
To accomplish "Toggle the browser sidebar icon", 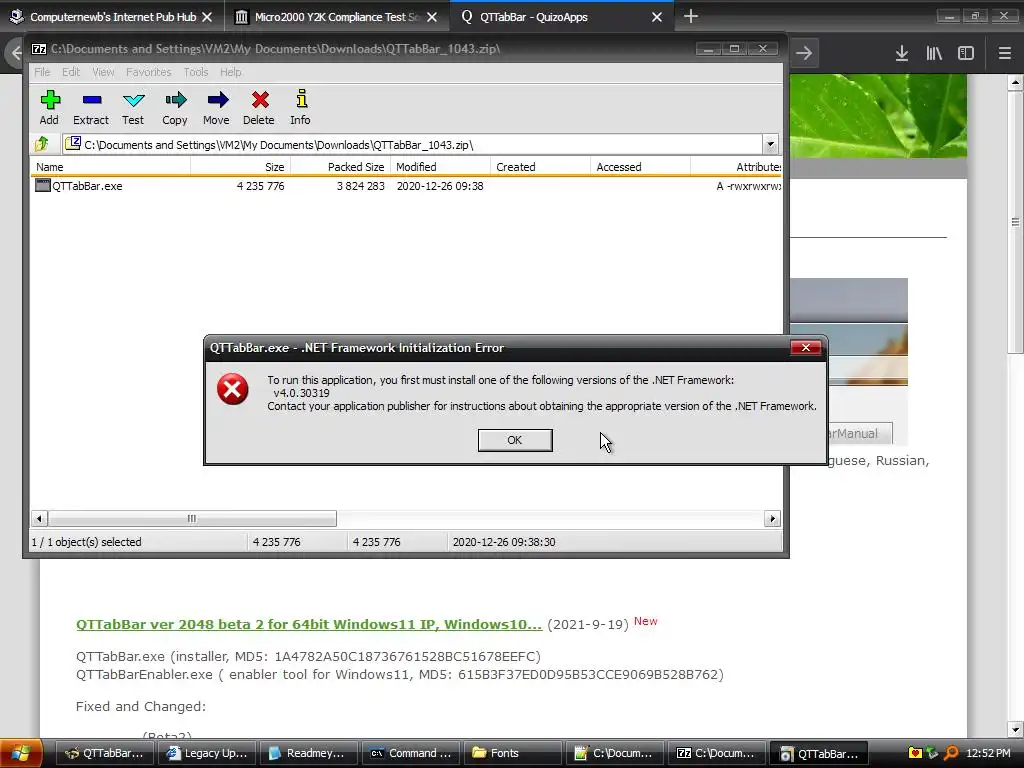I will point(966,53).
